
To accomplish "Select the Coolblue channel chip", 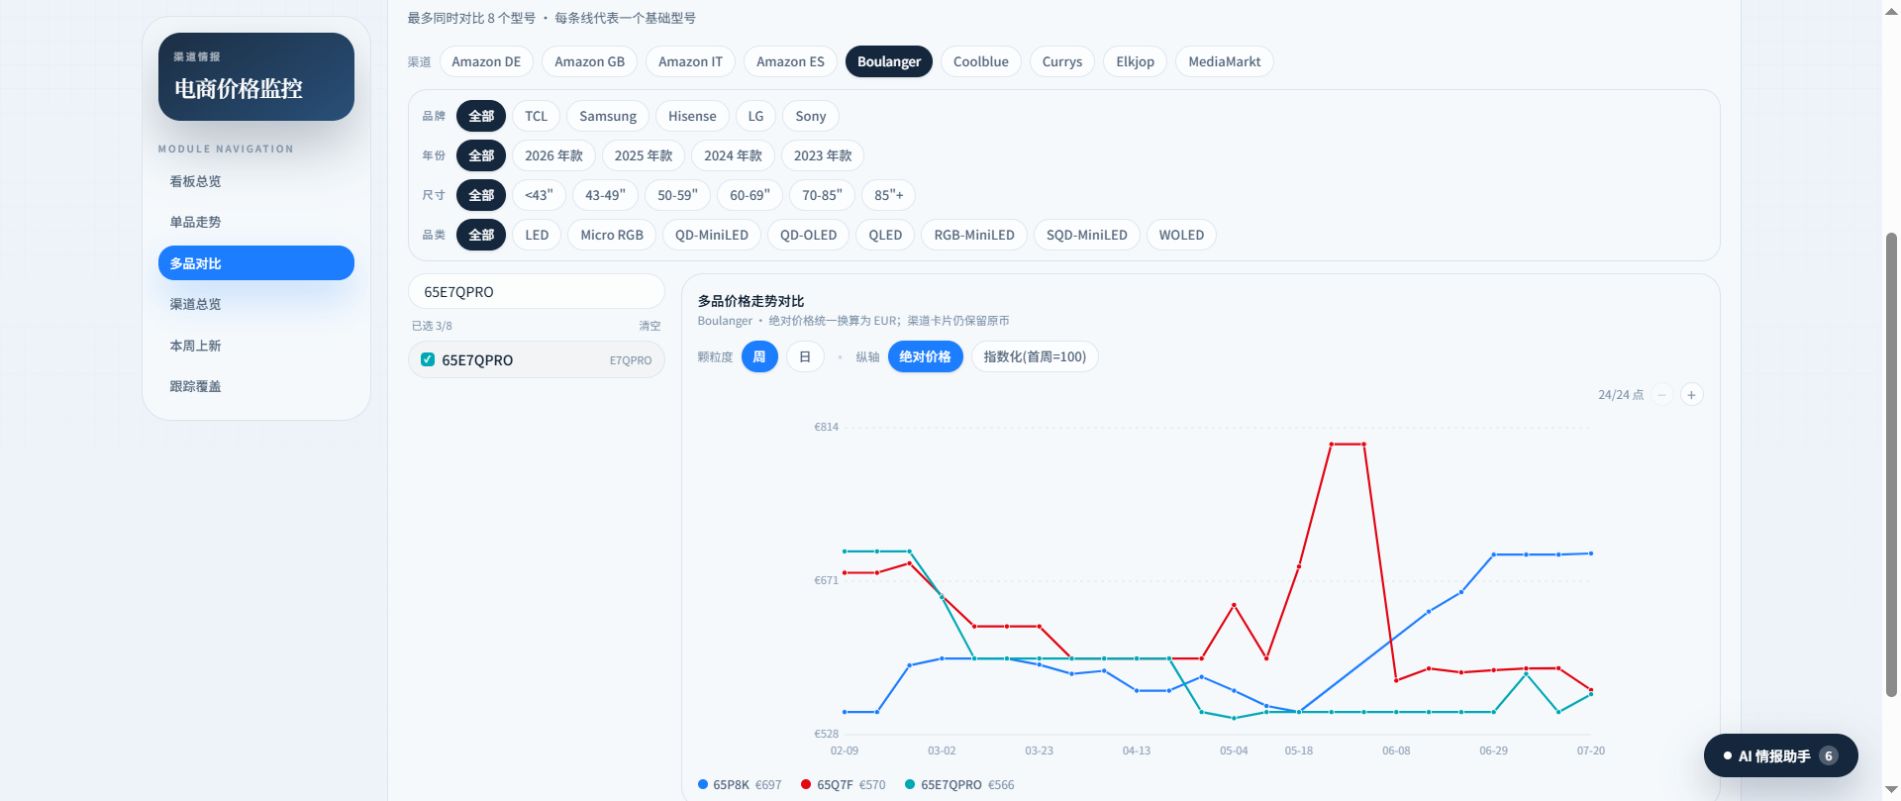I will tap(981, 62).
